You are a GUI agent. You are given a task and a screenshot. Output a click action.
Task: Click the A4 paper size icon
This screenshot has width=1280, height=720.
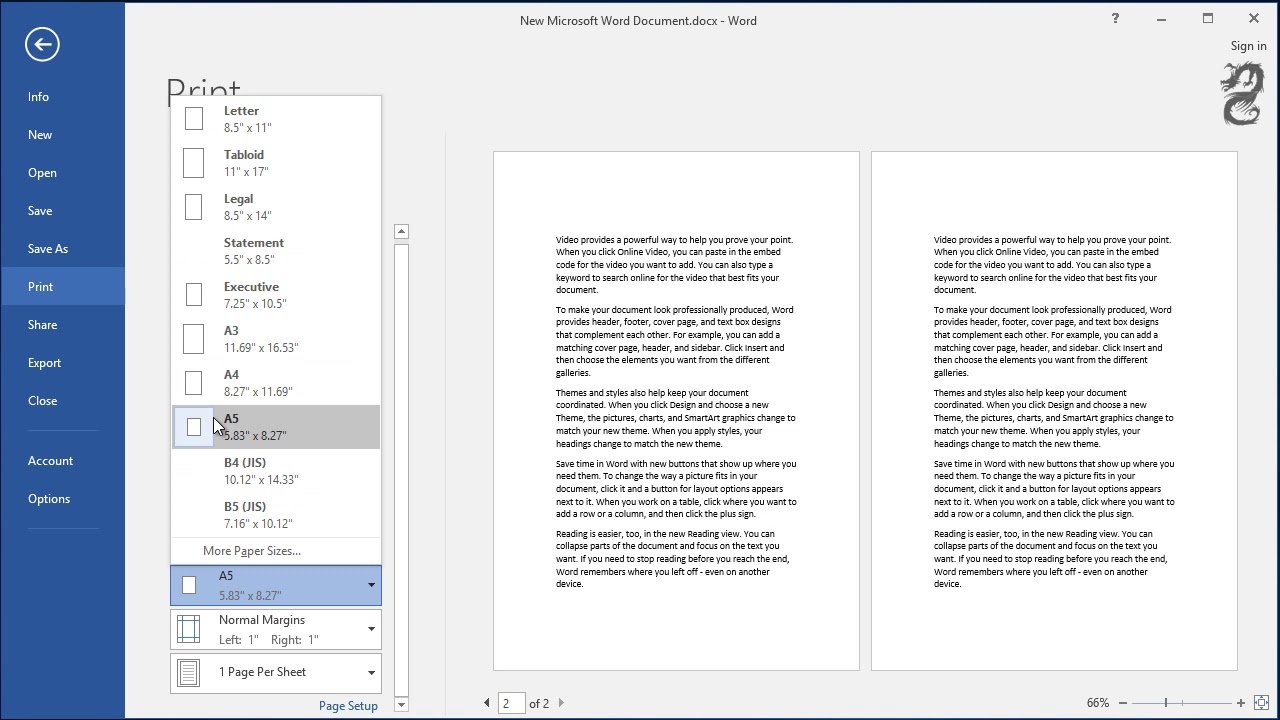pos(194,383)
